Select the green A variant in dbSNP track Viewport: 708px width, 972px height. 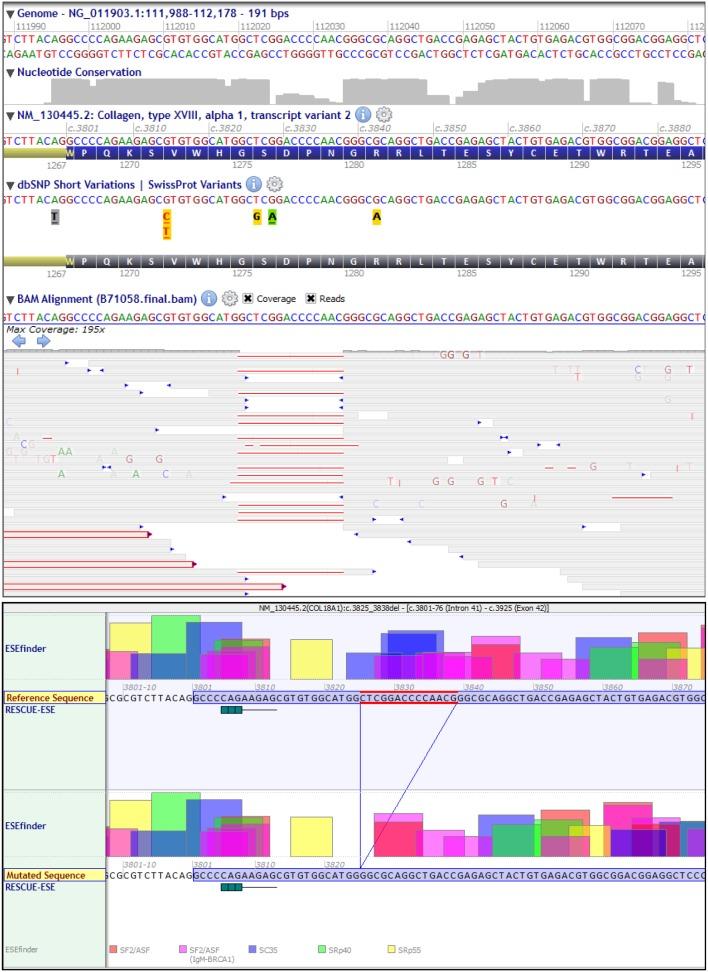272,216
